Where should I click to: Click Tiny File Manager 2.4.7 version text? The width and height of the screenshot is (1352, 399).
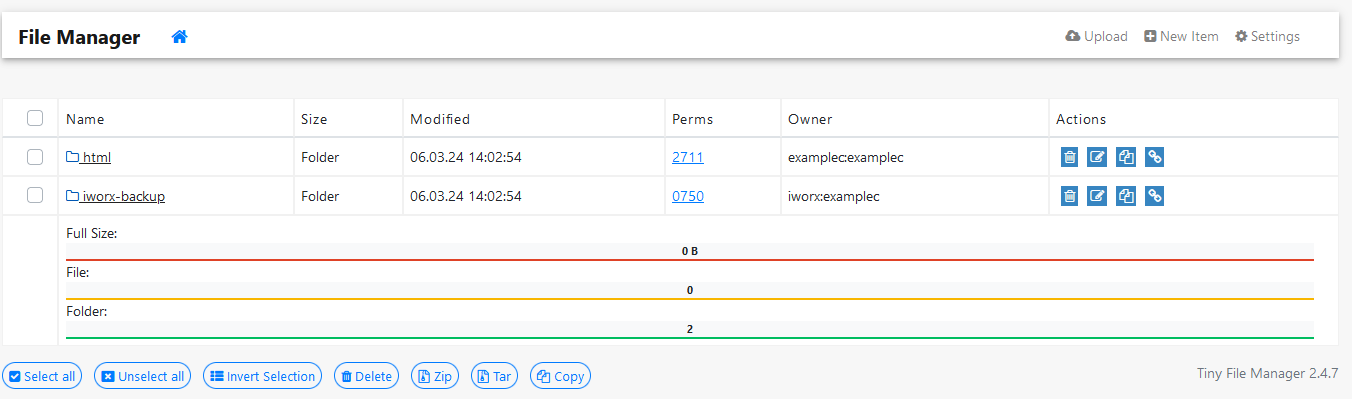(1267, 373)
